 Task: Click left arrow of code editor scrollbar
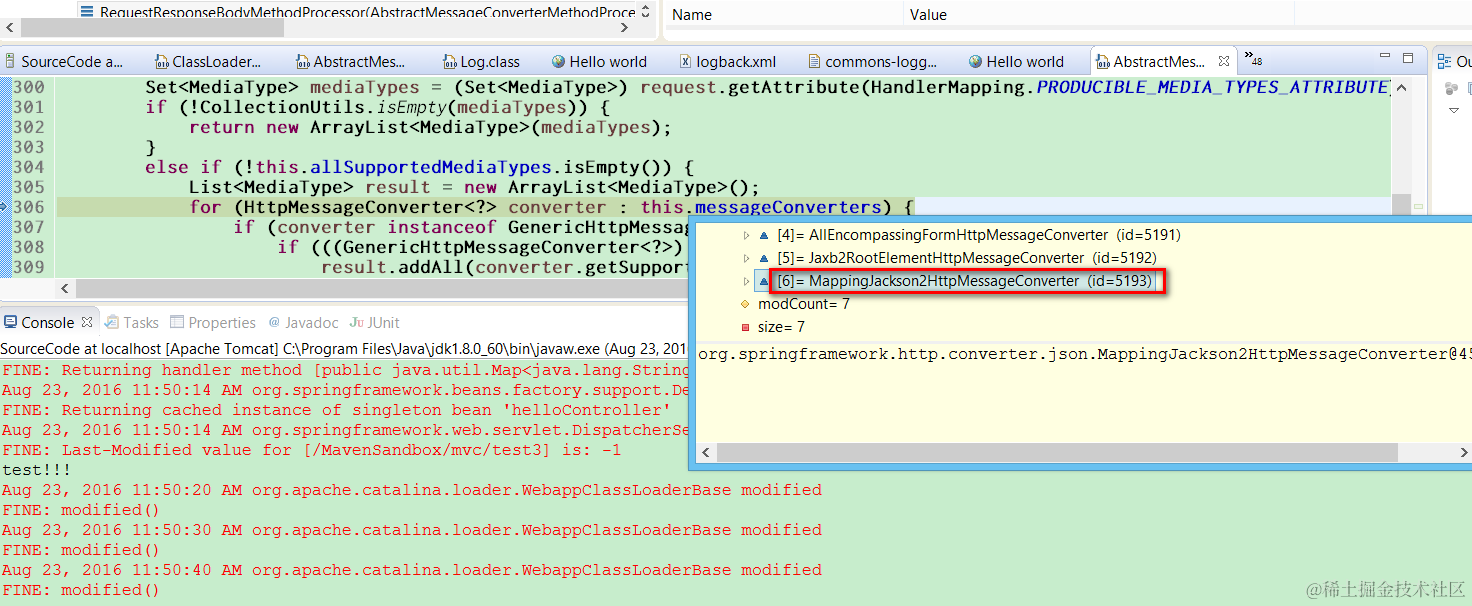point(66,288)
